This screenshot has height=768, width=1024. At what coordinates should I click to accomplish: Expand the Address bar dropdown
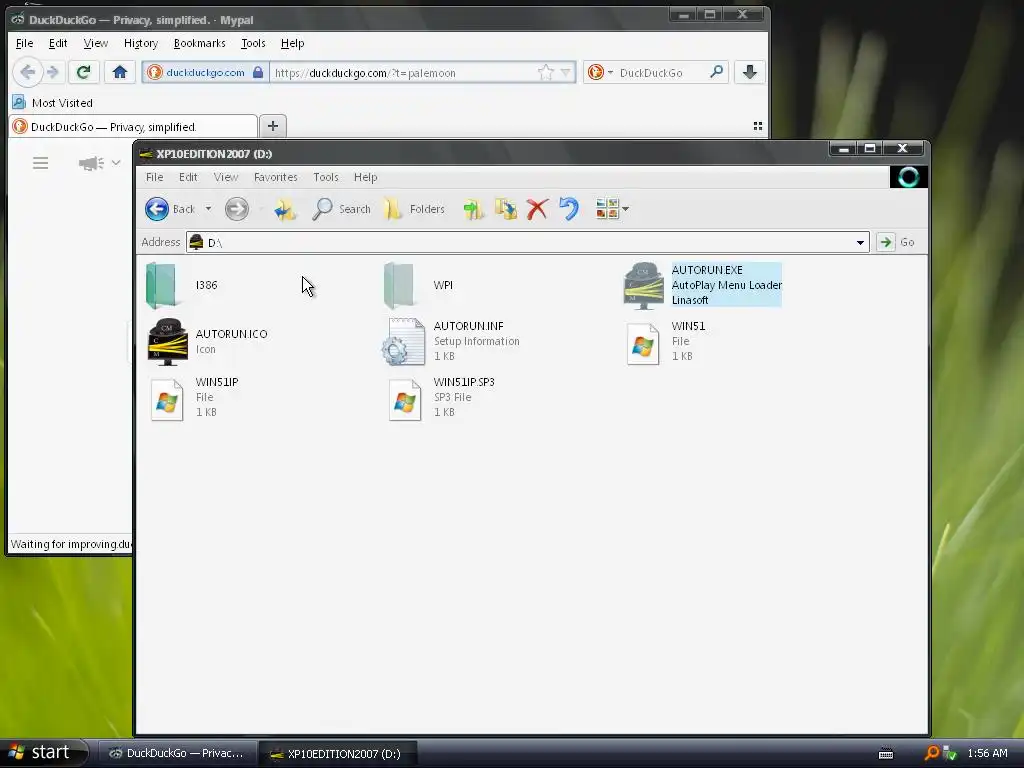(x=860, y=242)
